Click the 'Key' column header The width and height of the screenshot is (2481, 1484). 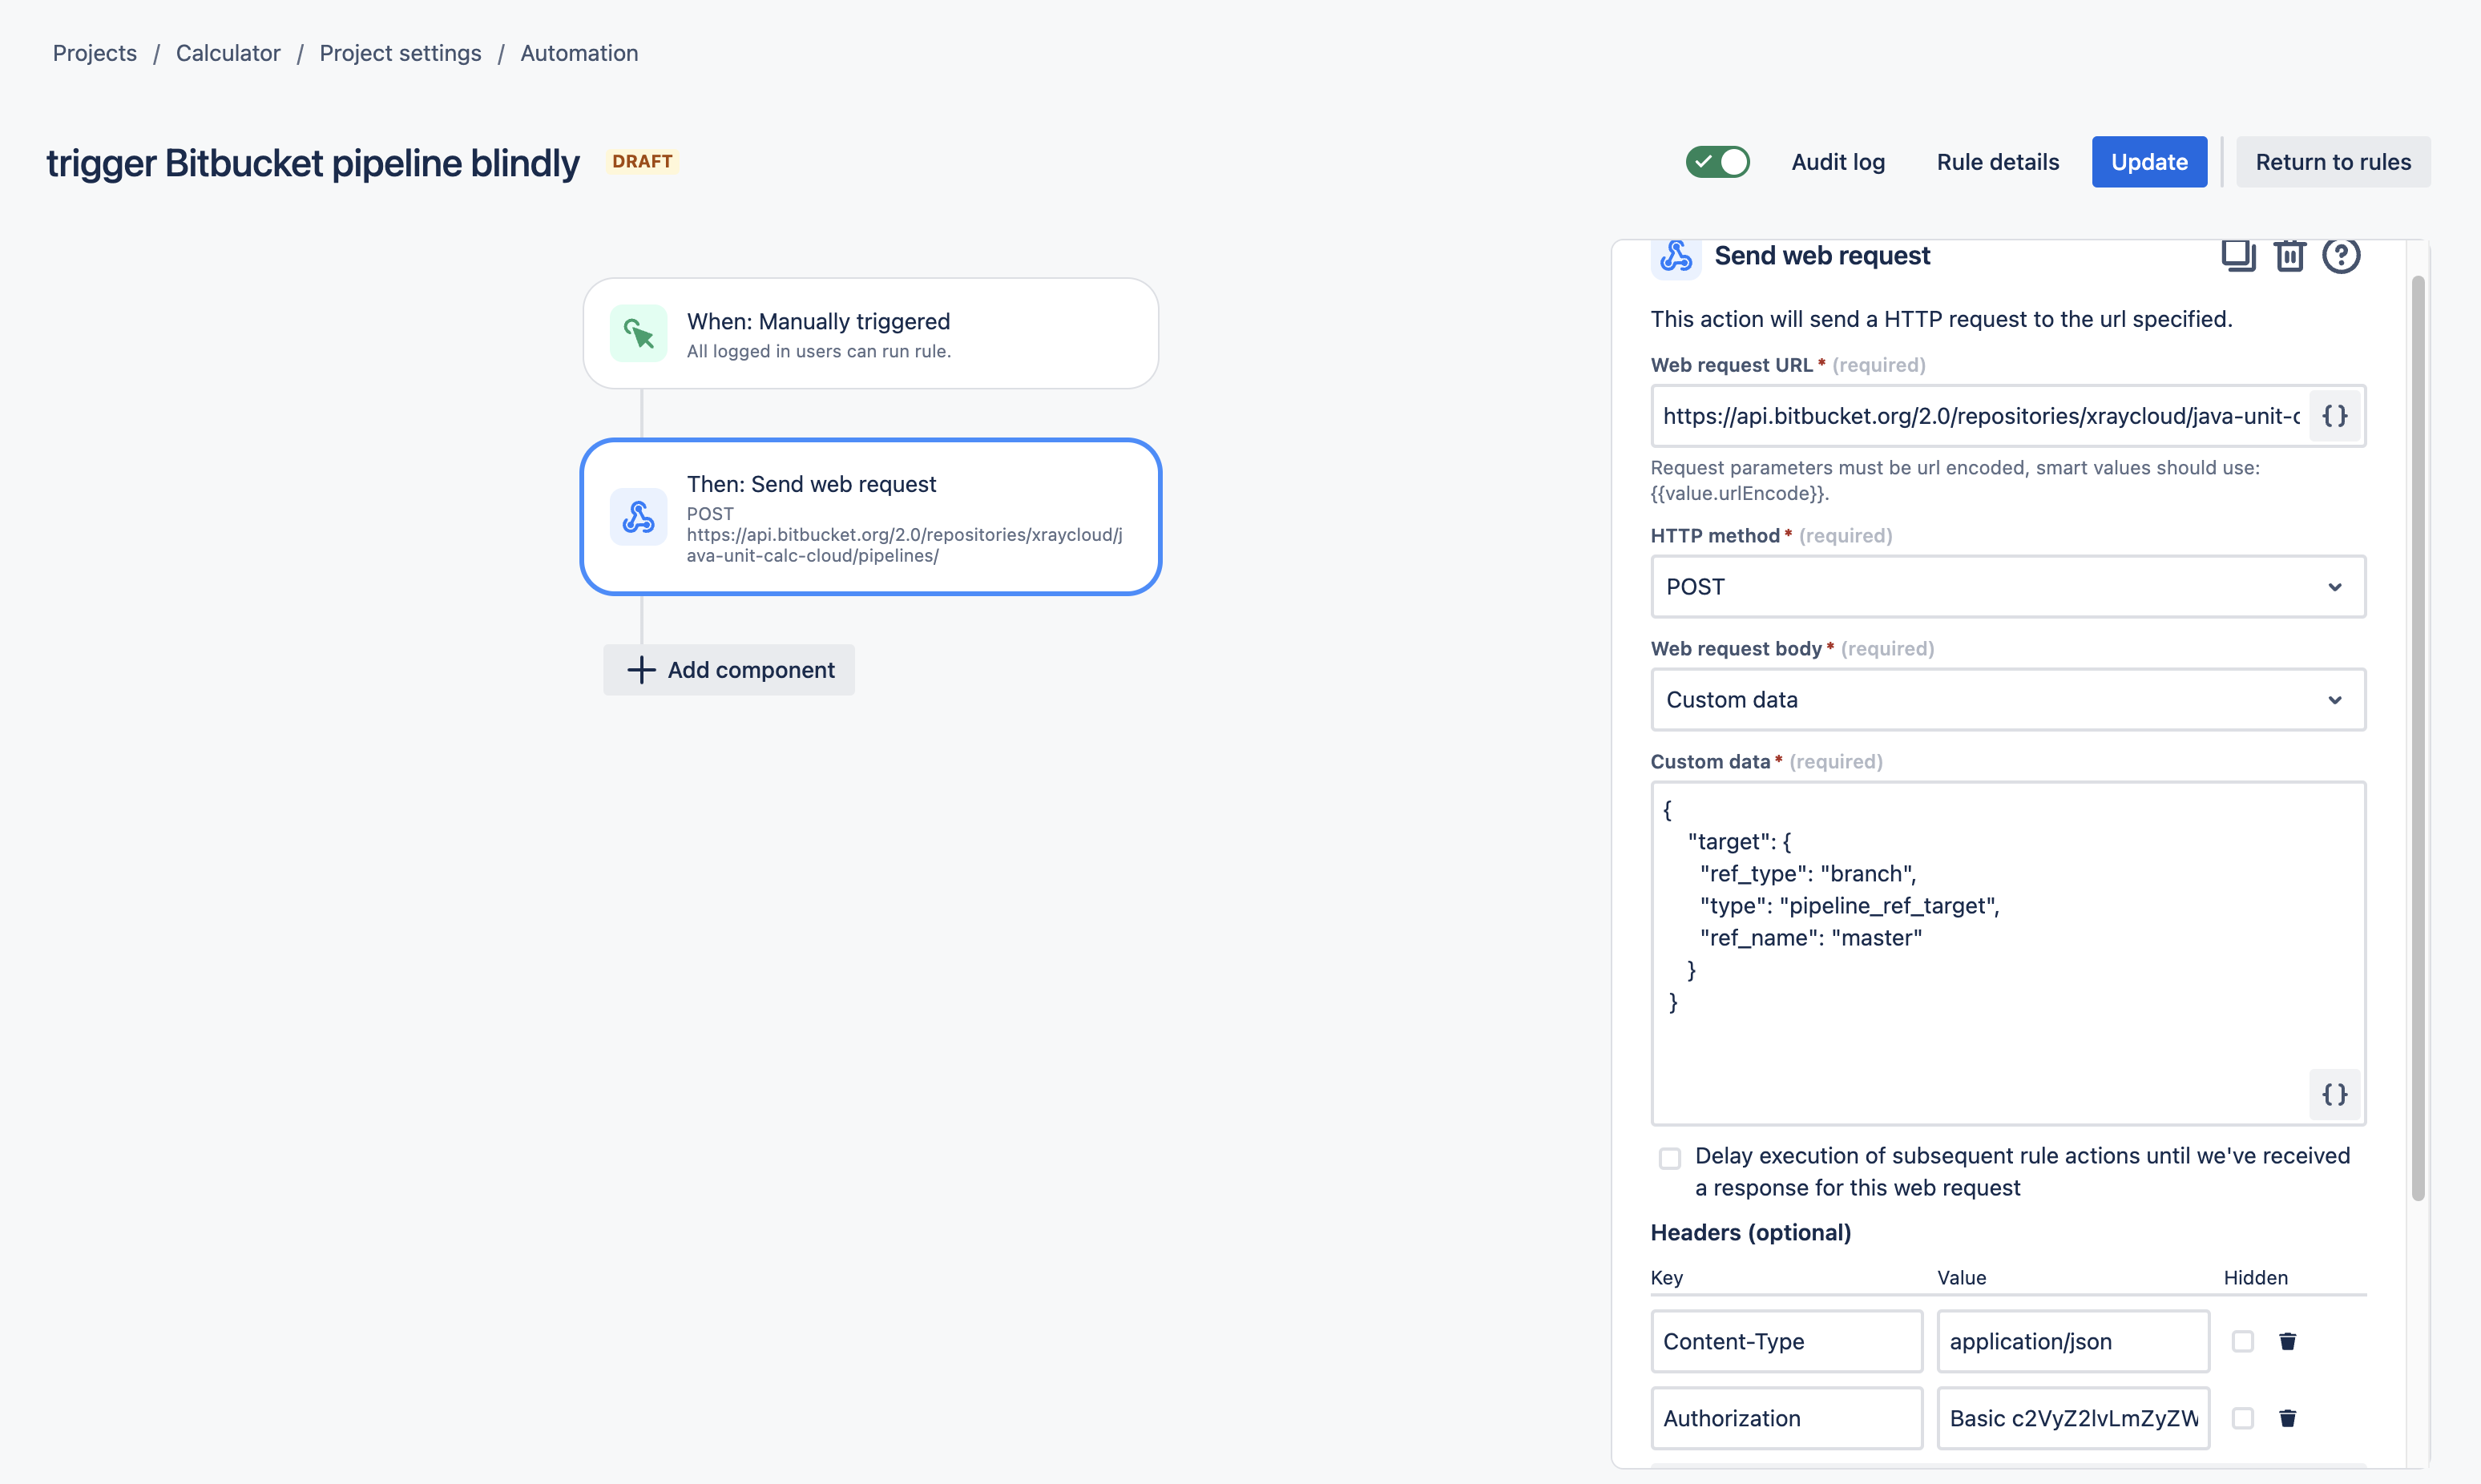pos(1667,1277)
